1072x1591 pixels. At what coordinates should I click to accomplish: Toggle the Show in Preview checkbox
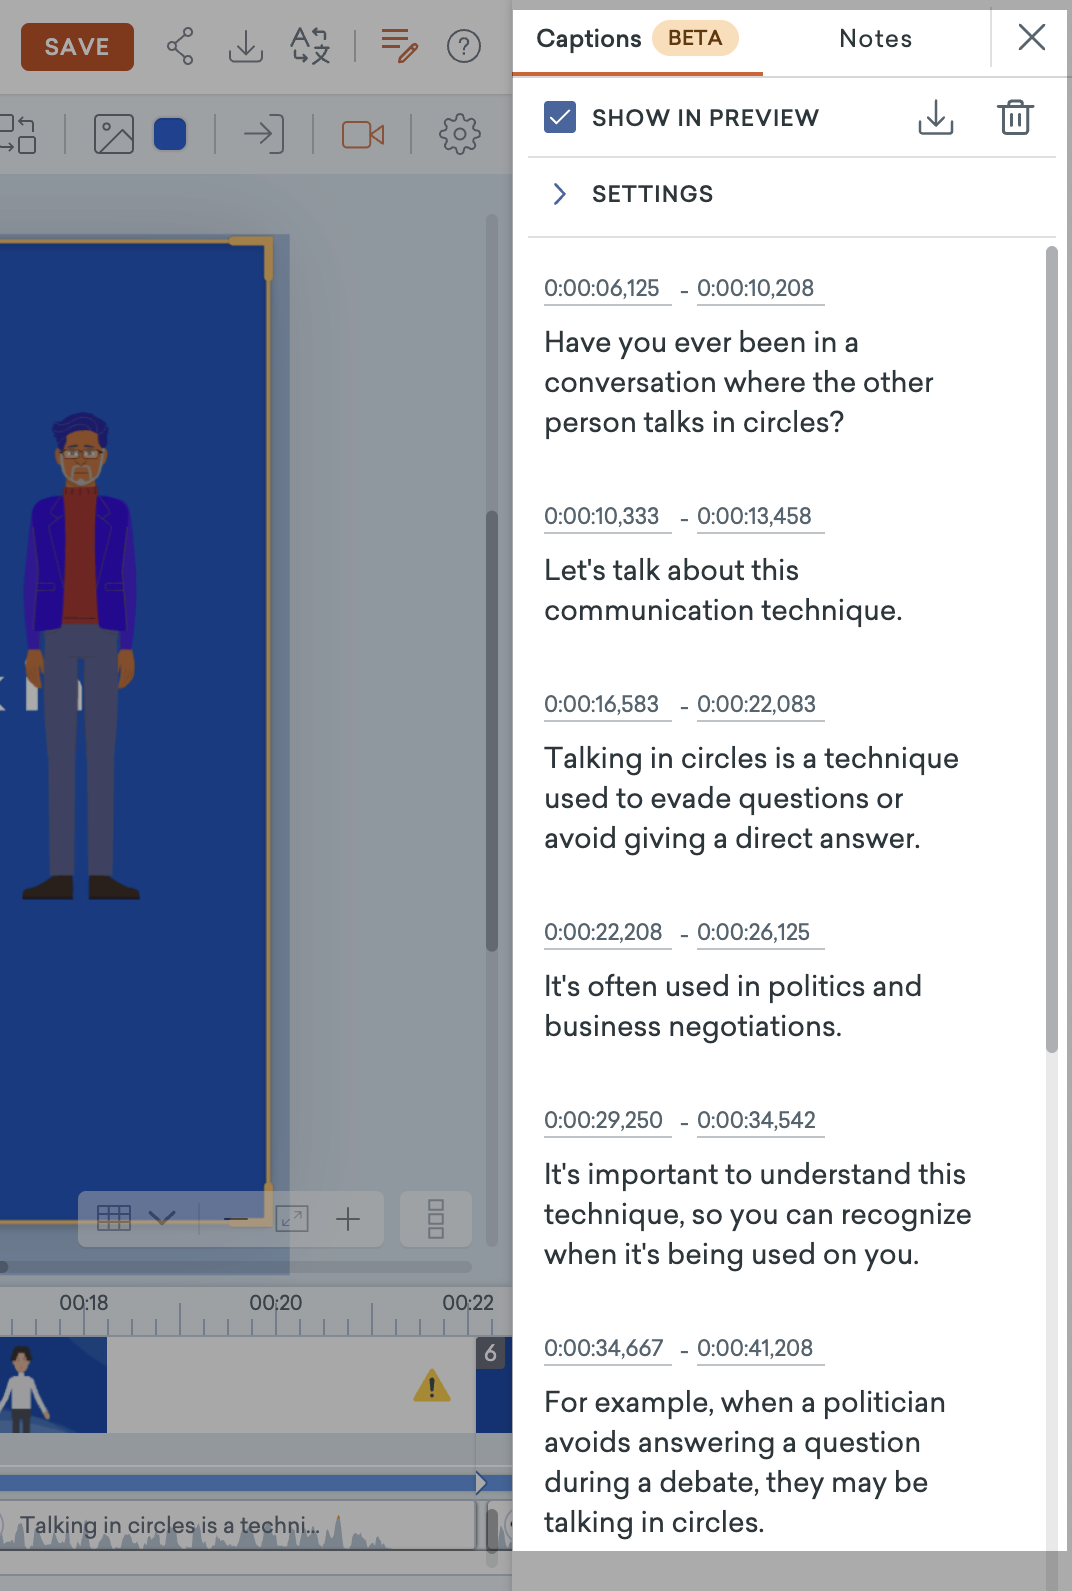pos(560,118)
